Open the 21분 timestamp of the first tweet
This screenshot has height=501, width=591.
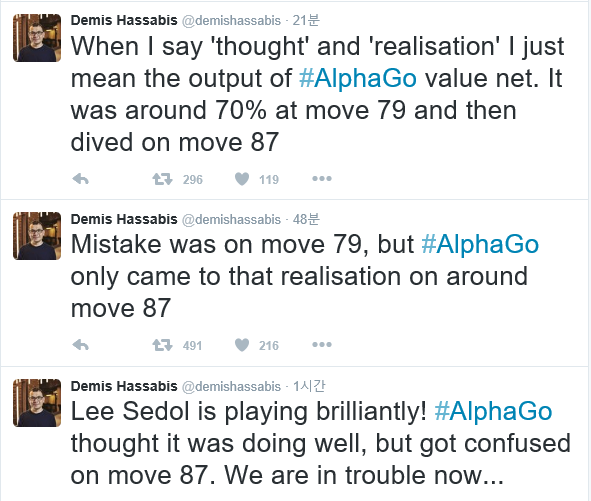tap(306, 20)
